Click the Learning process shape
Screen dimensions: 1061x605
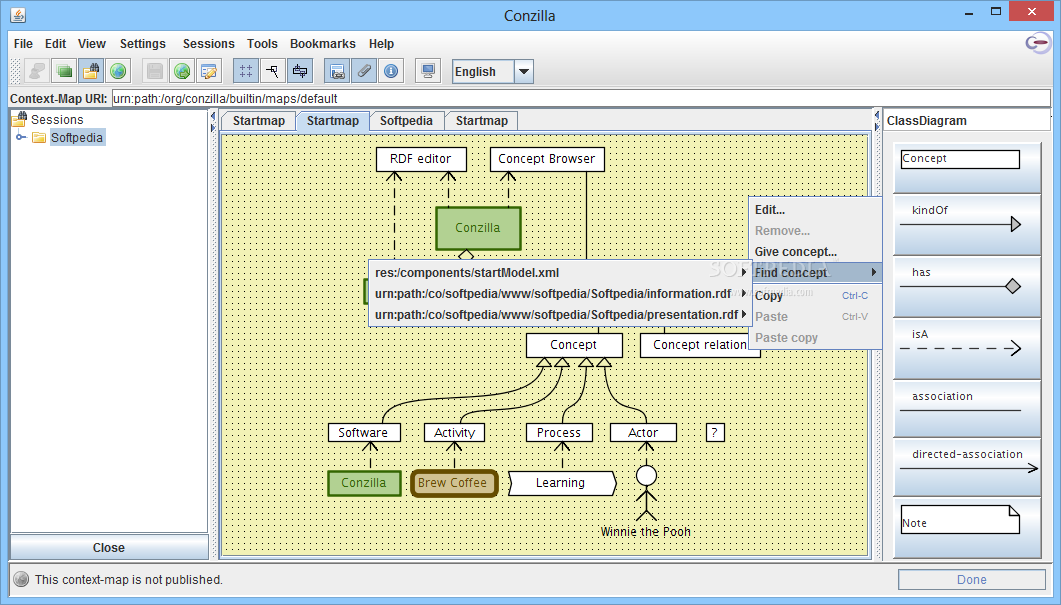pos(562,483)
